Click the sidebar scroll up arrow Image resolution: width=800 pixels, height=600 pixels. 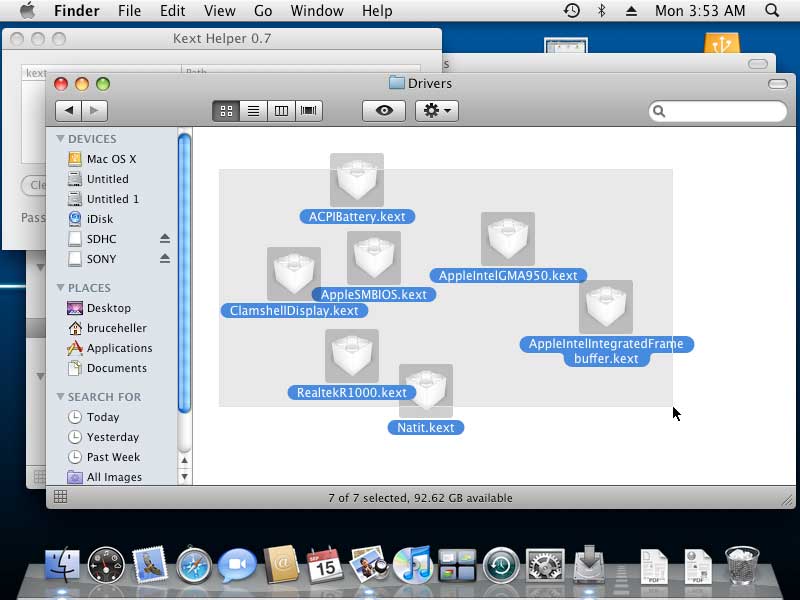[x=184, y=460]
